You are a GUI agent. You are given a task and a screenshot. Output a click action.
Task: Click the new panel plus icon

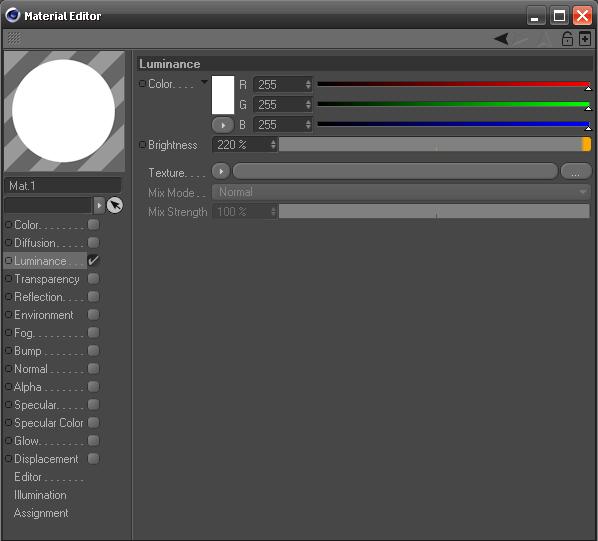[x=585, y=39]
